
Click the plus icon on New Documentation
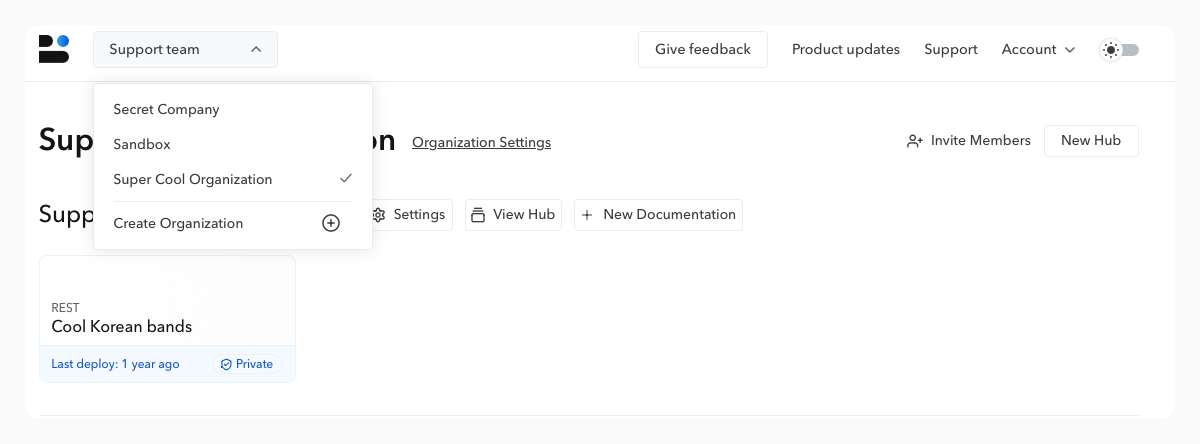pyautogui.click(x=587, y=215)
